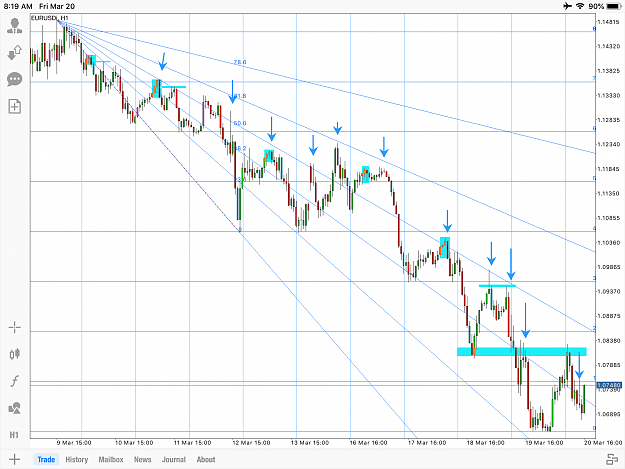Click the 1.12340 price axis label
This screenshot has height=469, width=625.
pyautogui.click(x=609, y=145)
